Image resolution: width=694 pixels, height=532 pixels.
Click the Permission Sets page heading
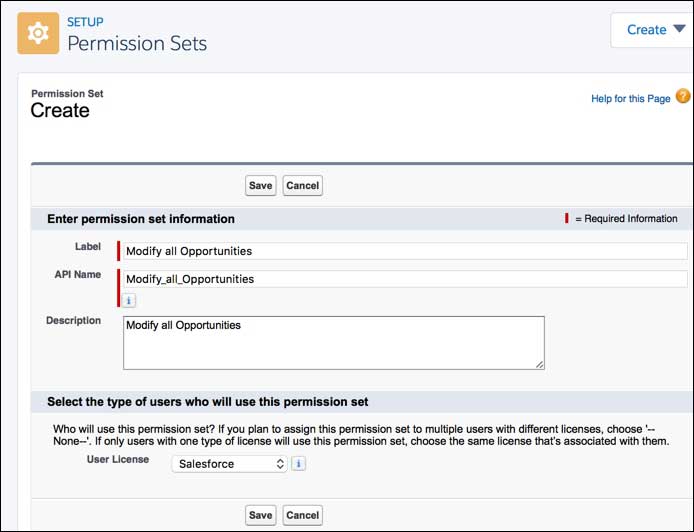(x=137, y=44)
